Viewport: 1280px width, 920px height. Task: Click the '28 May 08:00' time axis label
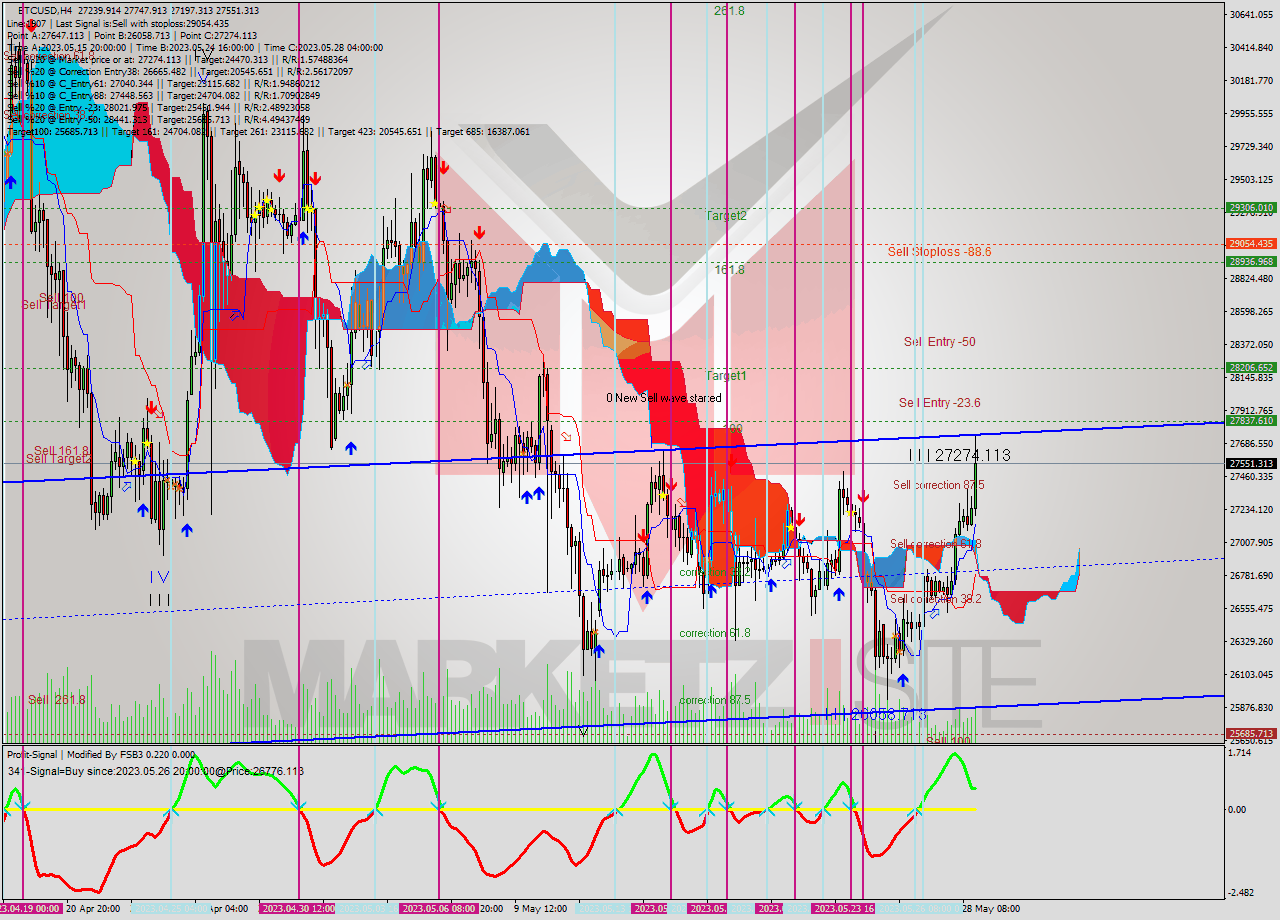point(990,908)
